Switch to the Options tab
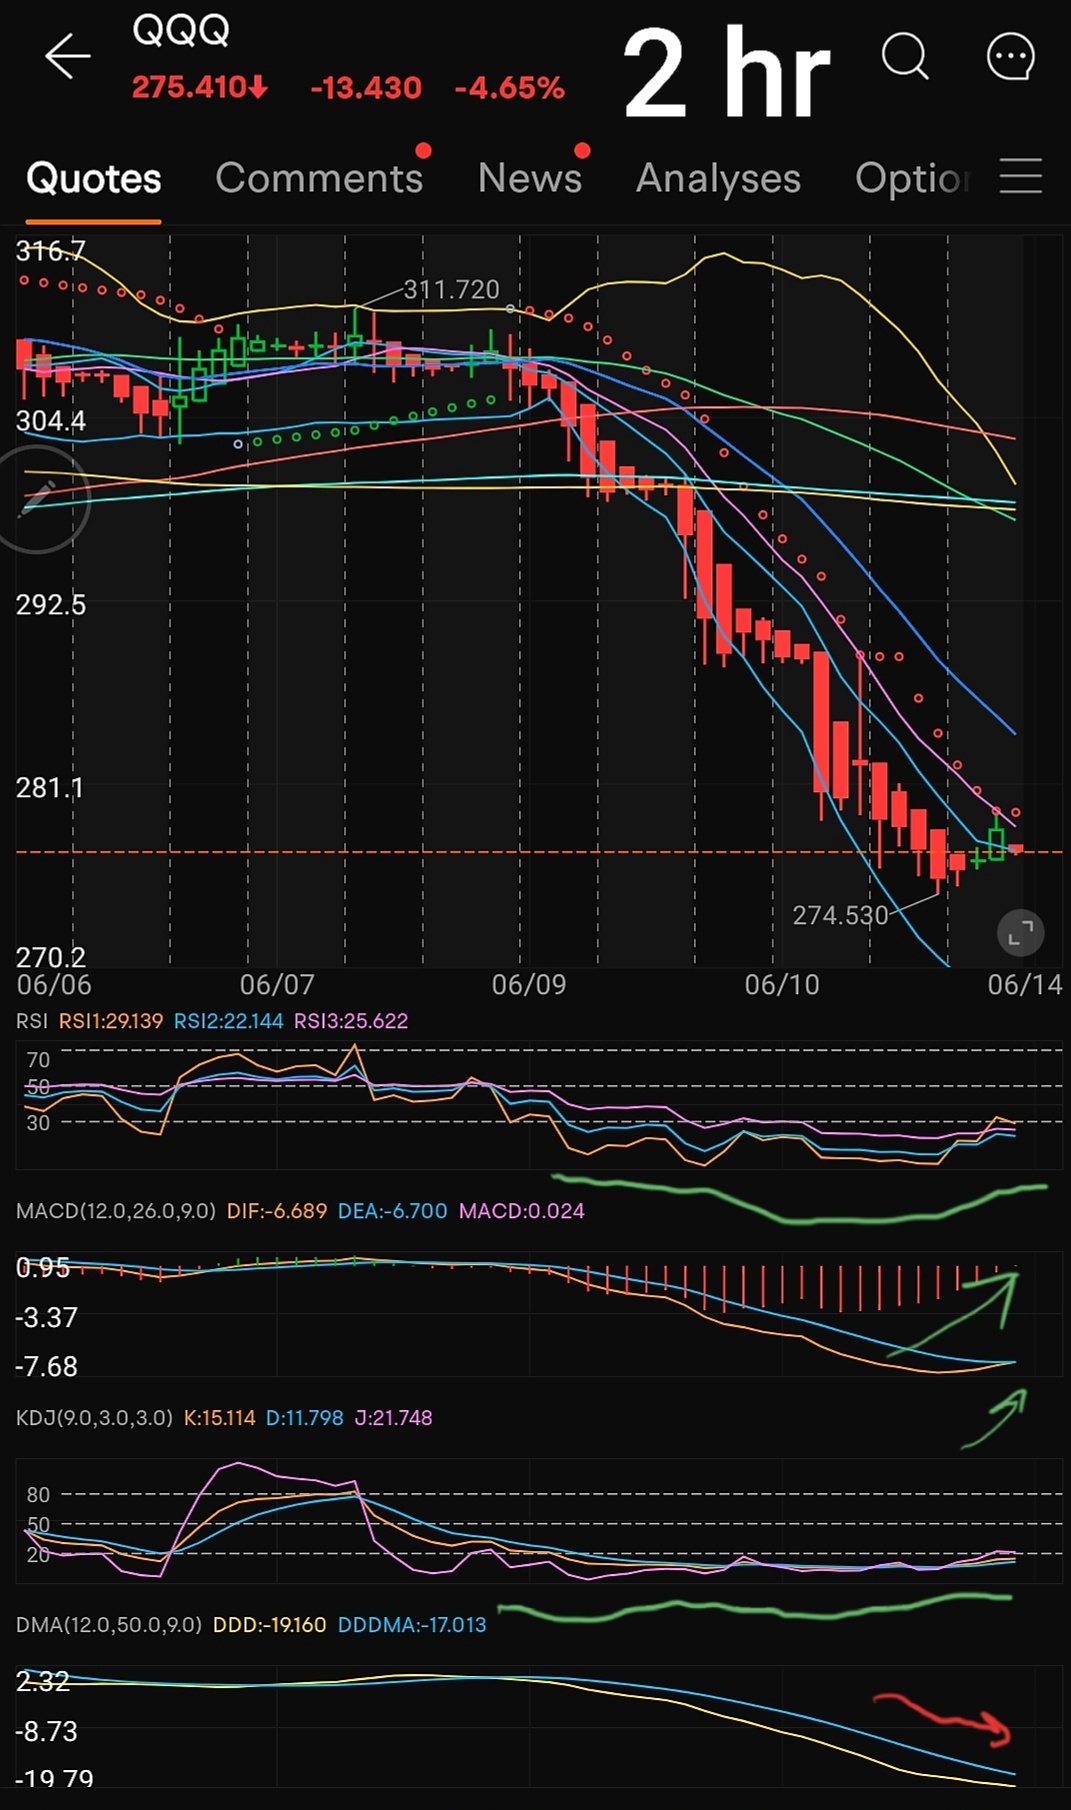 pos(912,179)
